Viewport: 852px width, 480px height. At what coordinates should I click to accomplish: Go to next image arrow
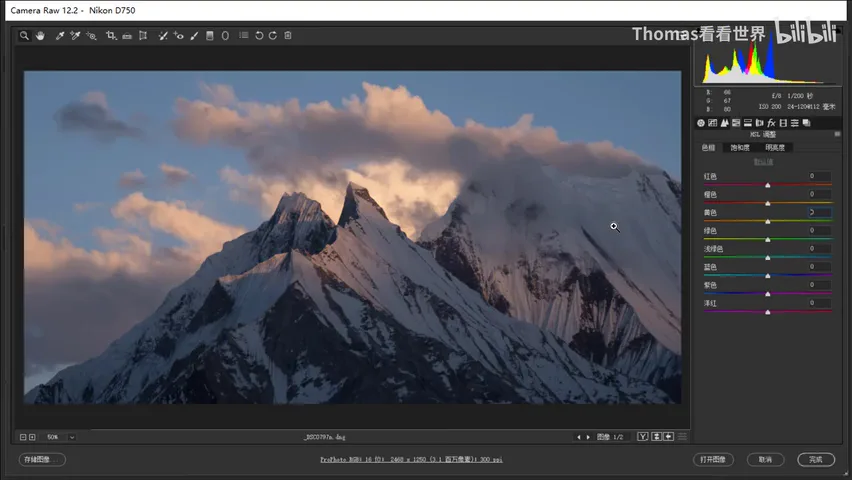click(588, 437)
